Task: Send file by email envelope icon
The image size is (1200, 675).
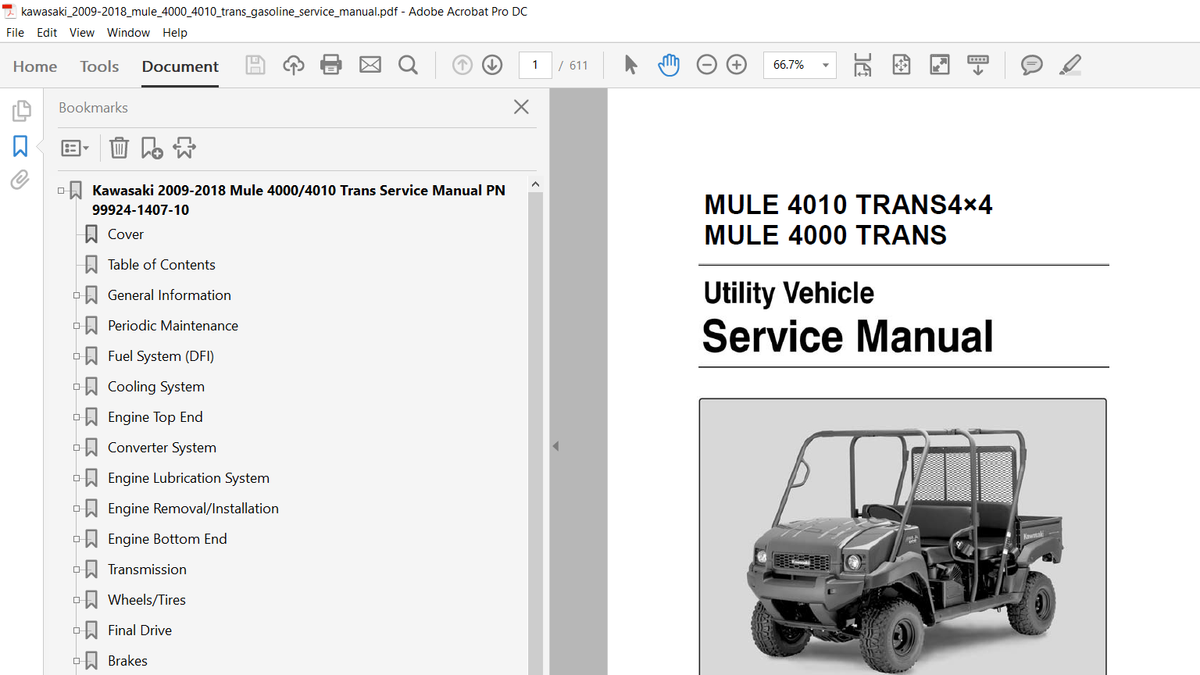Action: tap(370, 65)
